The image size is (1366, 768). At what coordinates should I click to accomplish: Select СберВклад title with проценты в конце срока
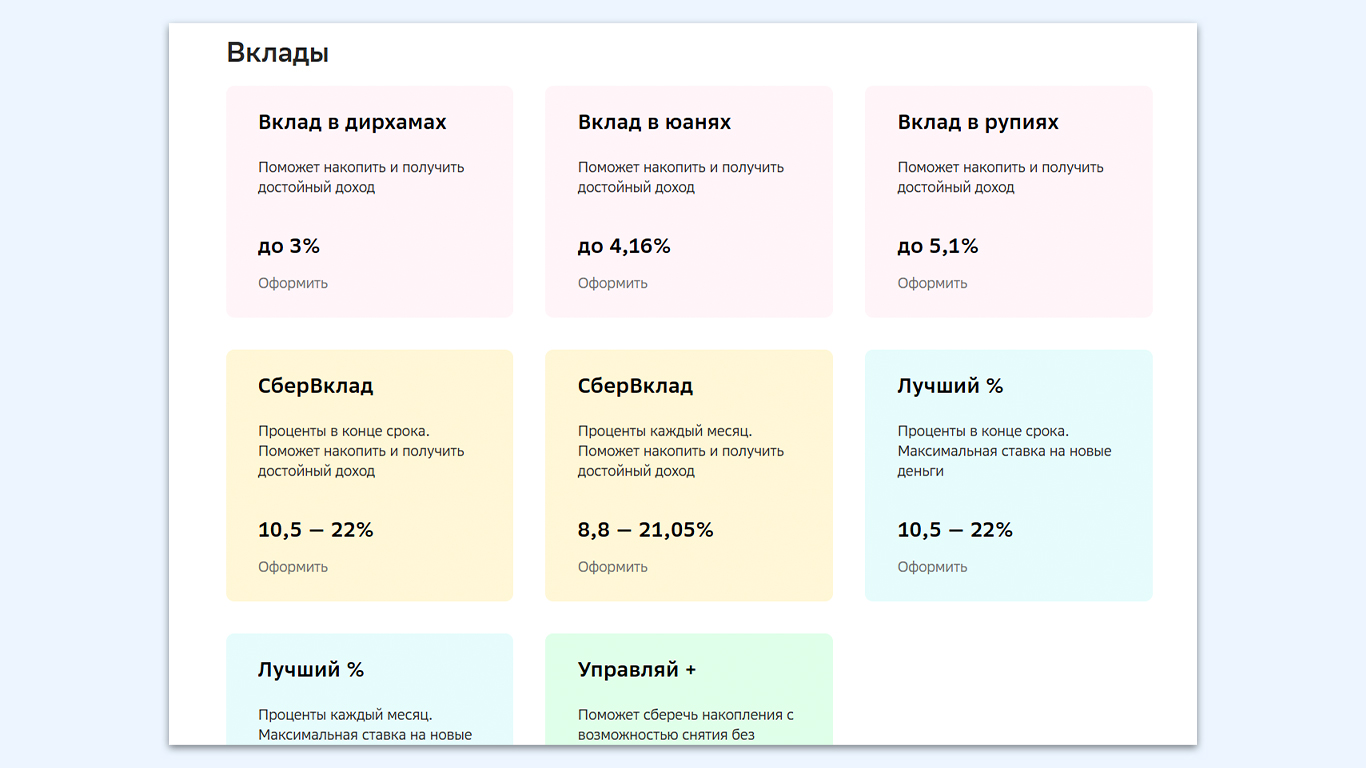316,386
